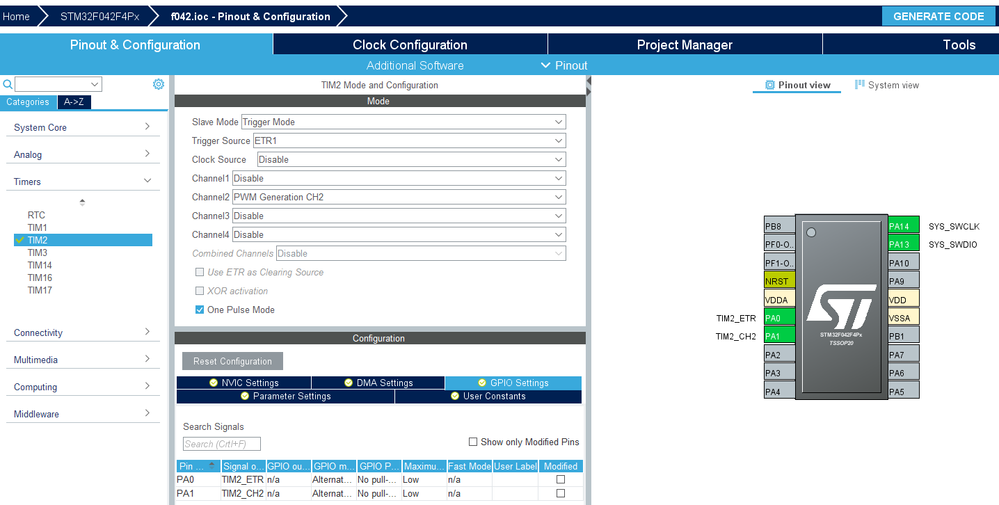Switch to Clock Configuration tab

(410, 45)
